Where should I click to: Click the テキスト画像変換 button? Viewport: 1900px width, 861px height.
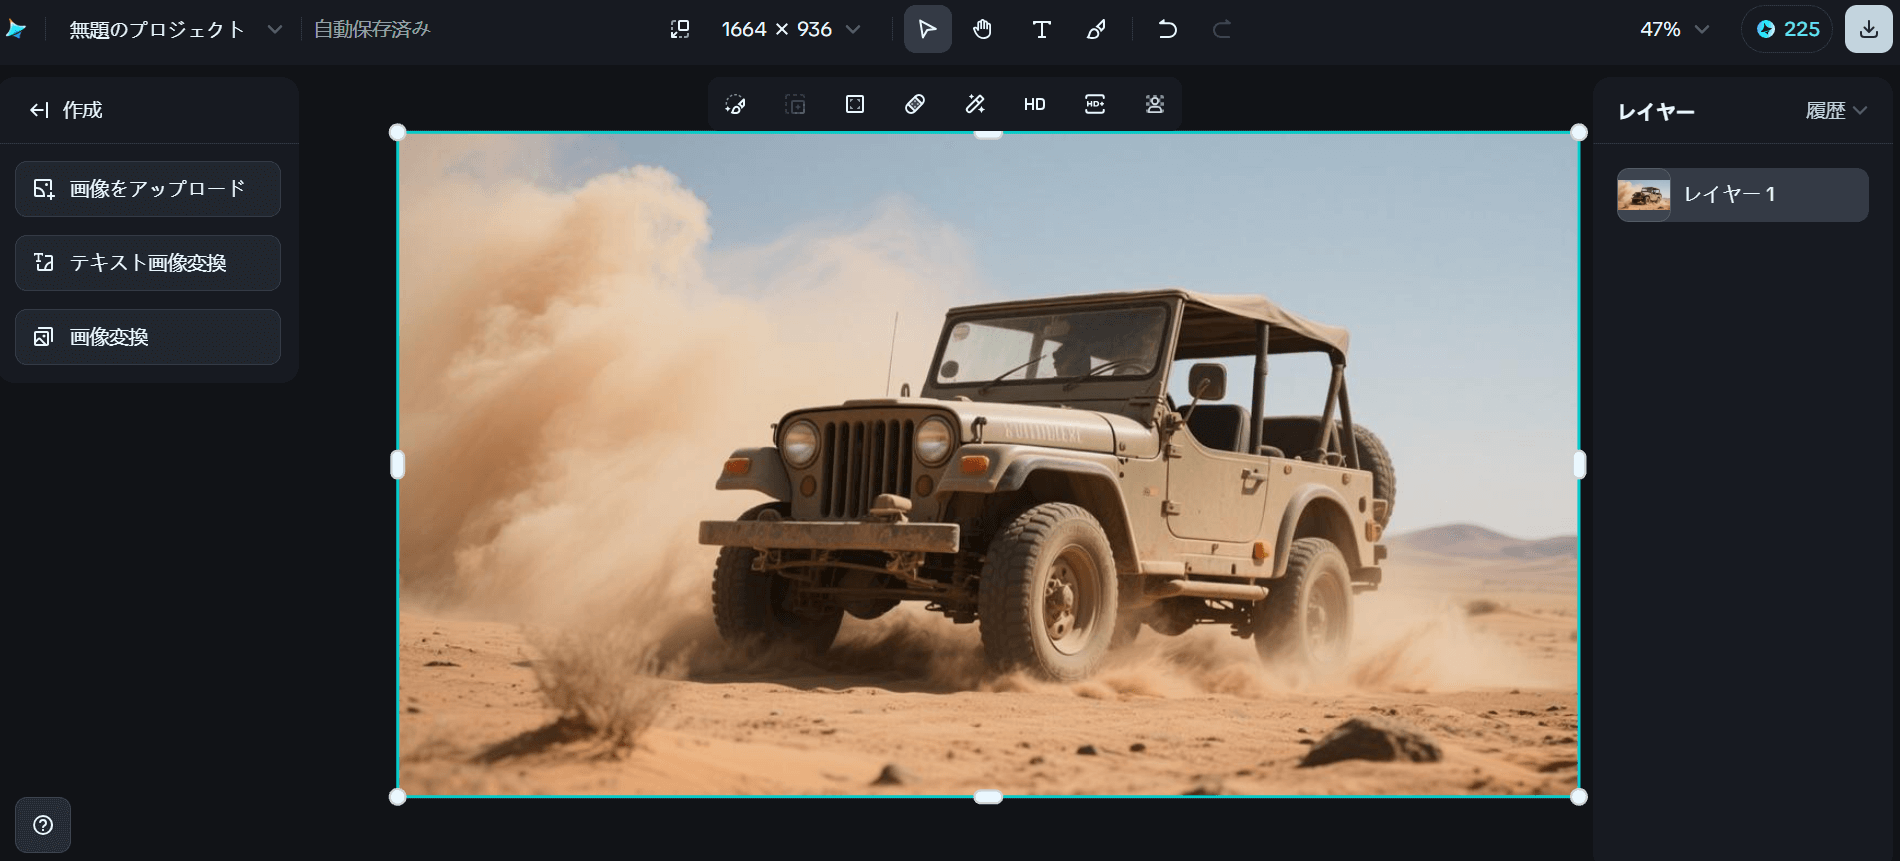point(148,263)
